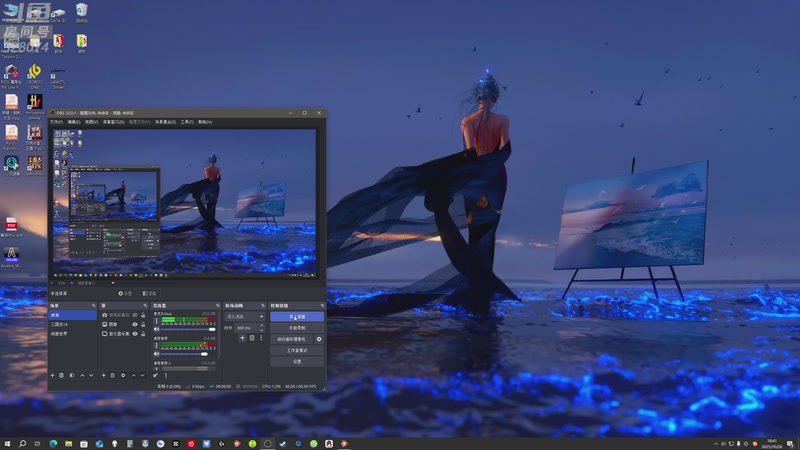Open desktop audio channel three-dot options

pos(156,345)
